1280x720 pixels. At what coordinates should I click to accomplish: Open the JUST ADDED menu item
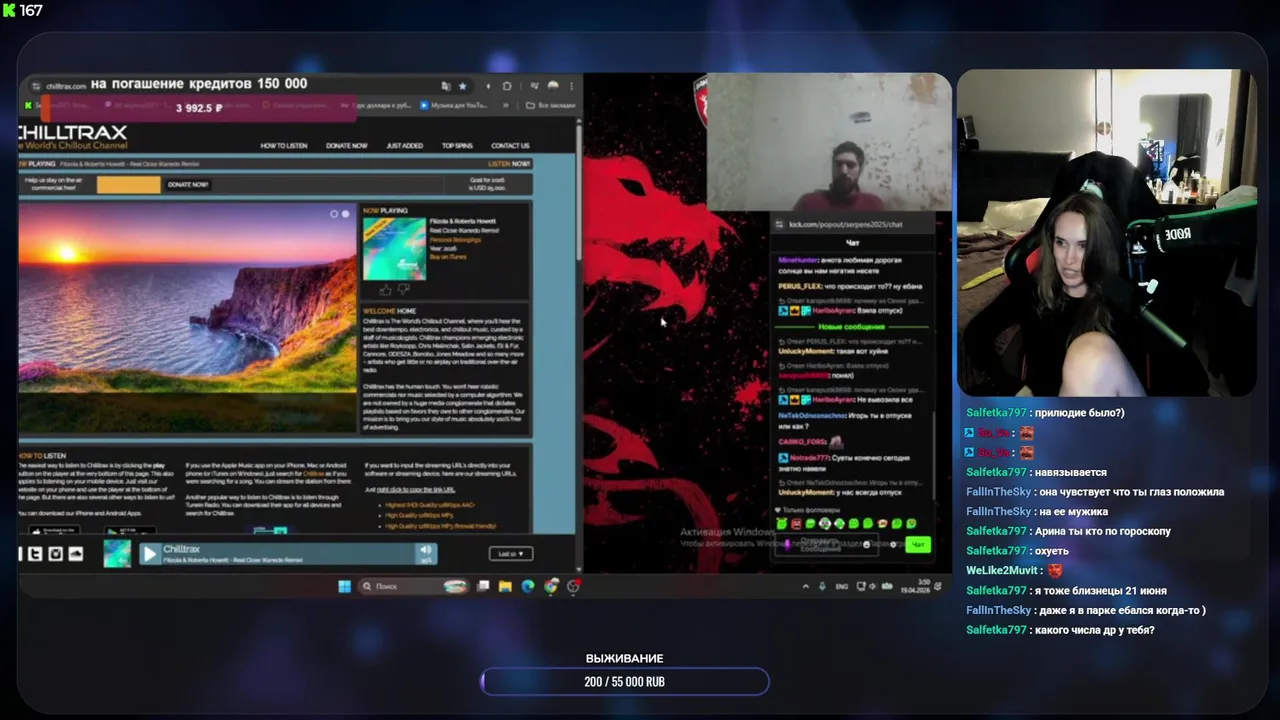[x=404, y=146]
